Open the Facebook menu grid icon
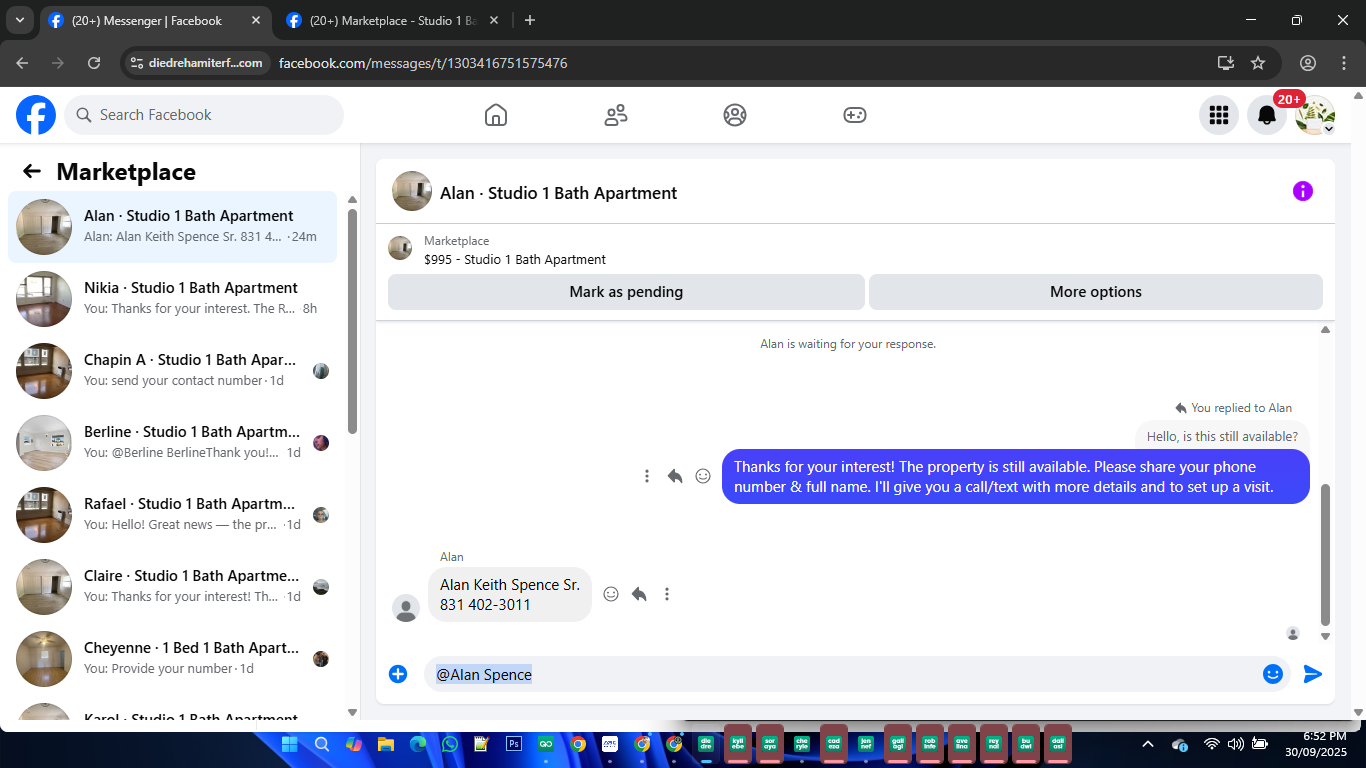Screen dimensions: 1366x768 pyautogui.click(x=1218, y=115)
